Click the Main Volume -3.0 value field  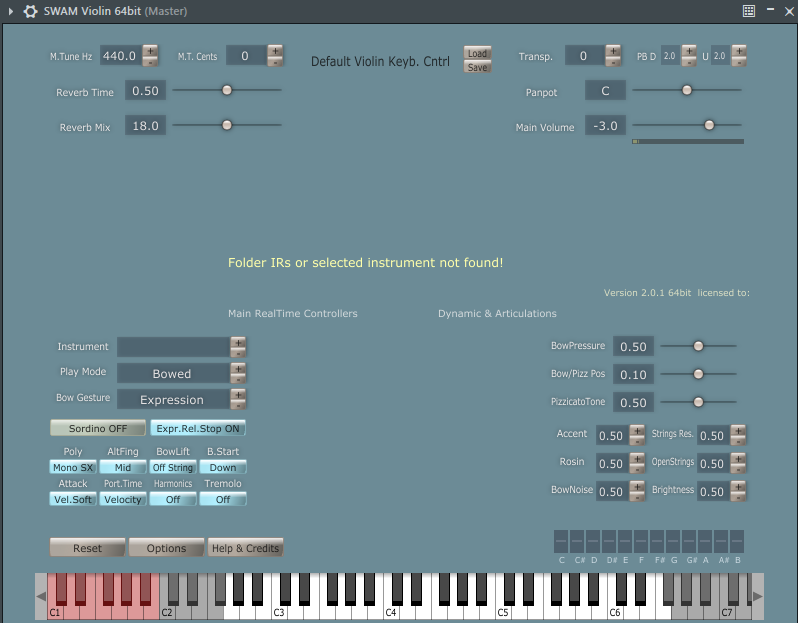(605, 126)
